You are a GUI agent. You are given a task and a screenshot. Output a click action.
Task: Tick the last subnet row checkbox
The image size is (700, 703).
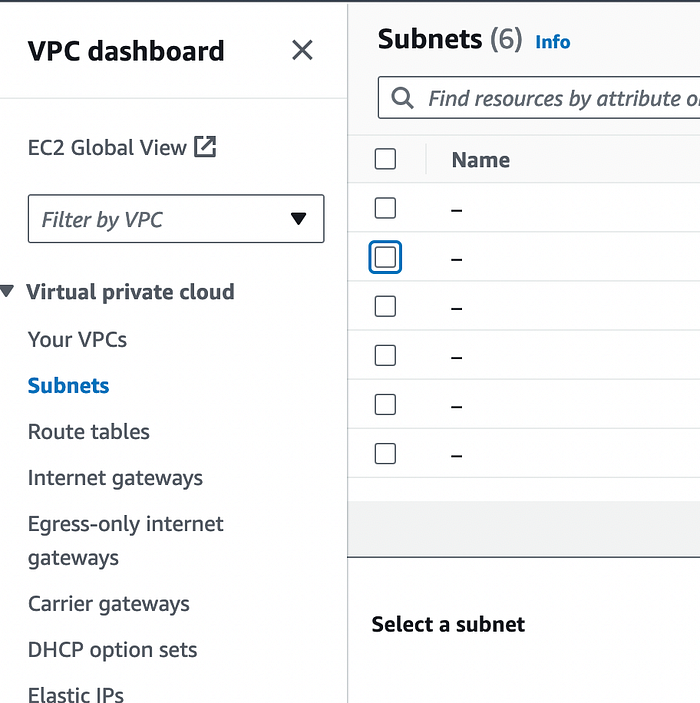[x=385, y=454]
